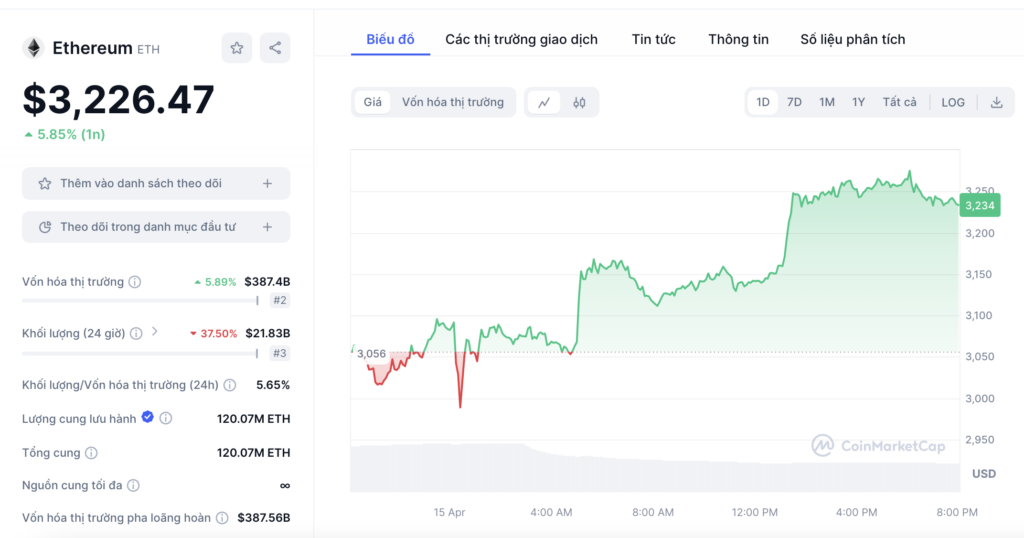The width and height of the screenshot is (1024, 538).
Task: Open the Số liệu phân tích tab
Action: tap(852, 39)
